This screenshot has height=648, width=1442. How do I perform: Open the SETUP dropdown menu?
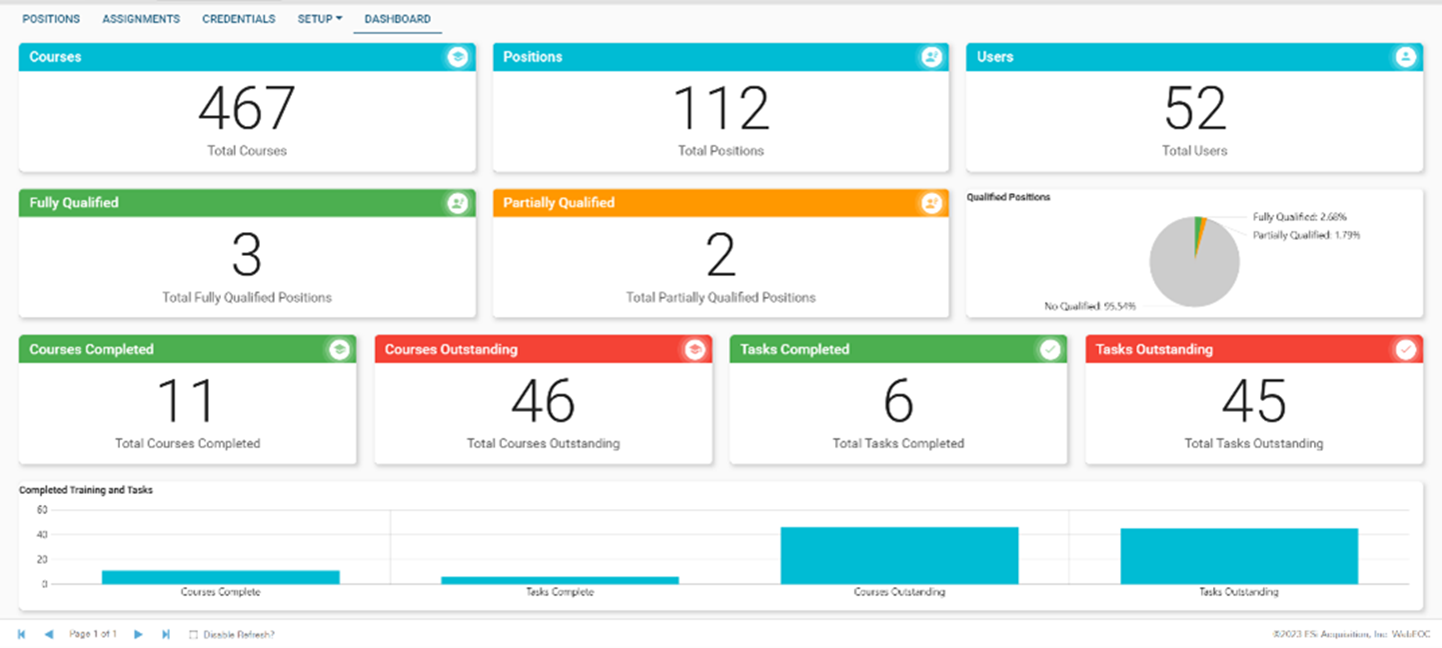(318, 18)
